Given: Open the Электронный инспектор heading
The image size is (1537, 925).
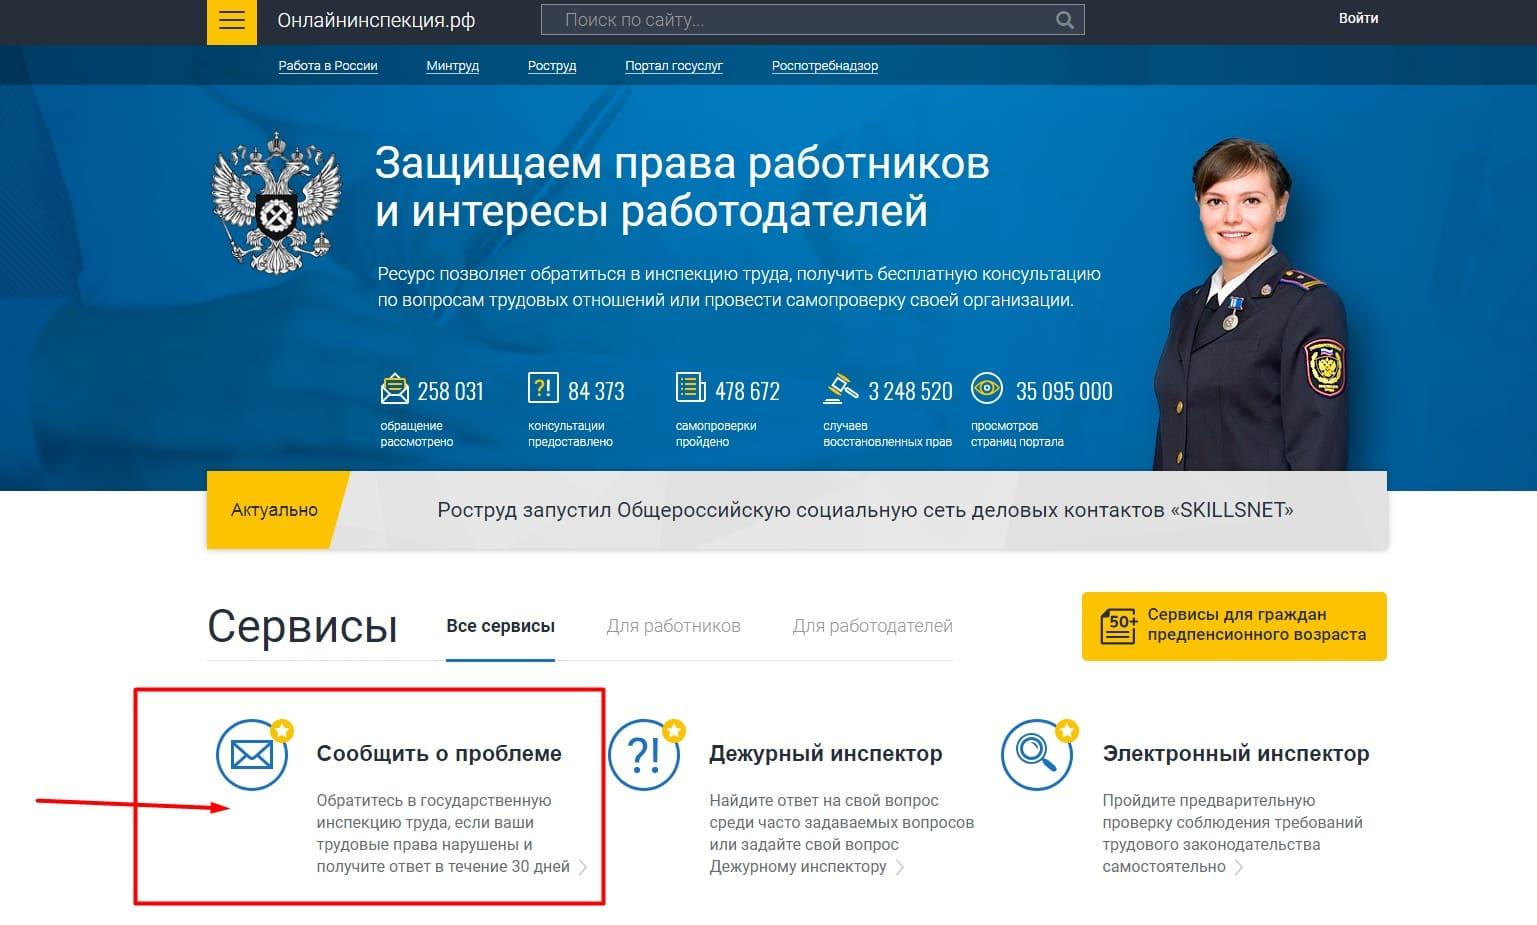Looking at the screenshot, I should coord(1236,754).
